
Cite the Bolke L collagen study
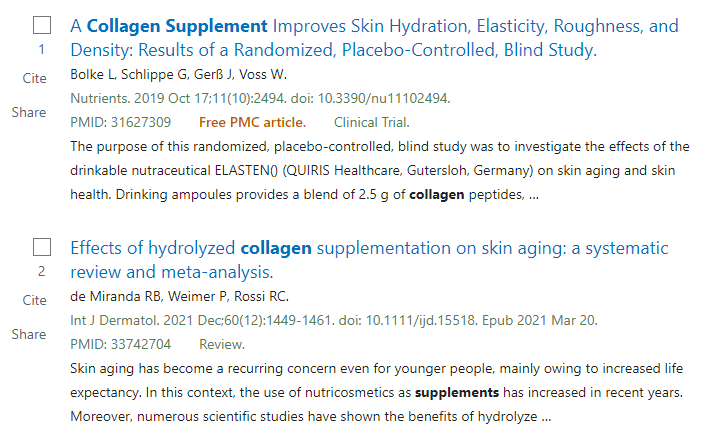(35, 78)
